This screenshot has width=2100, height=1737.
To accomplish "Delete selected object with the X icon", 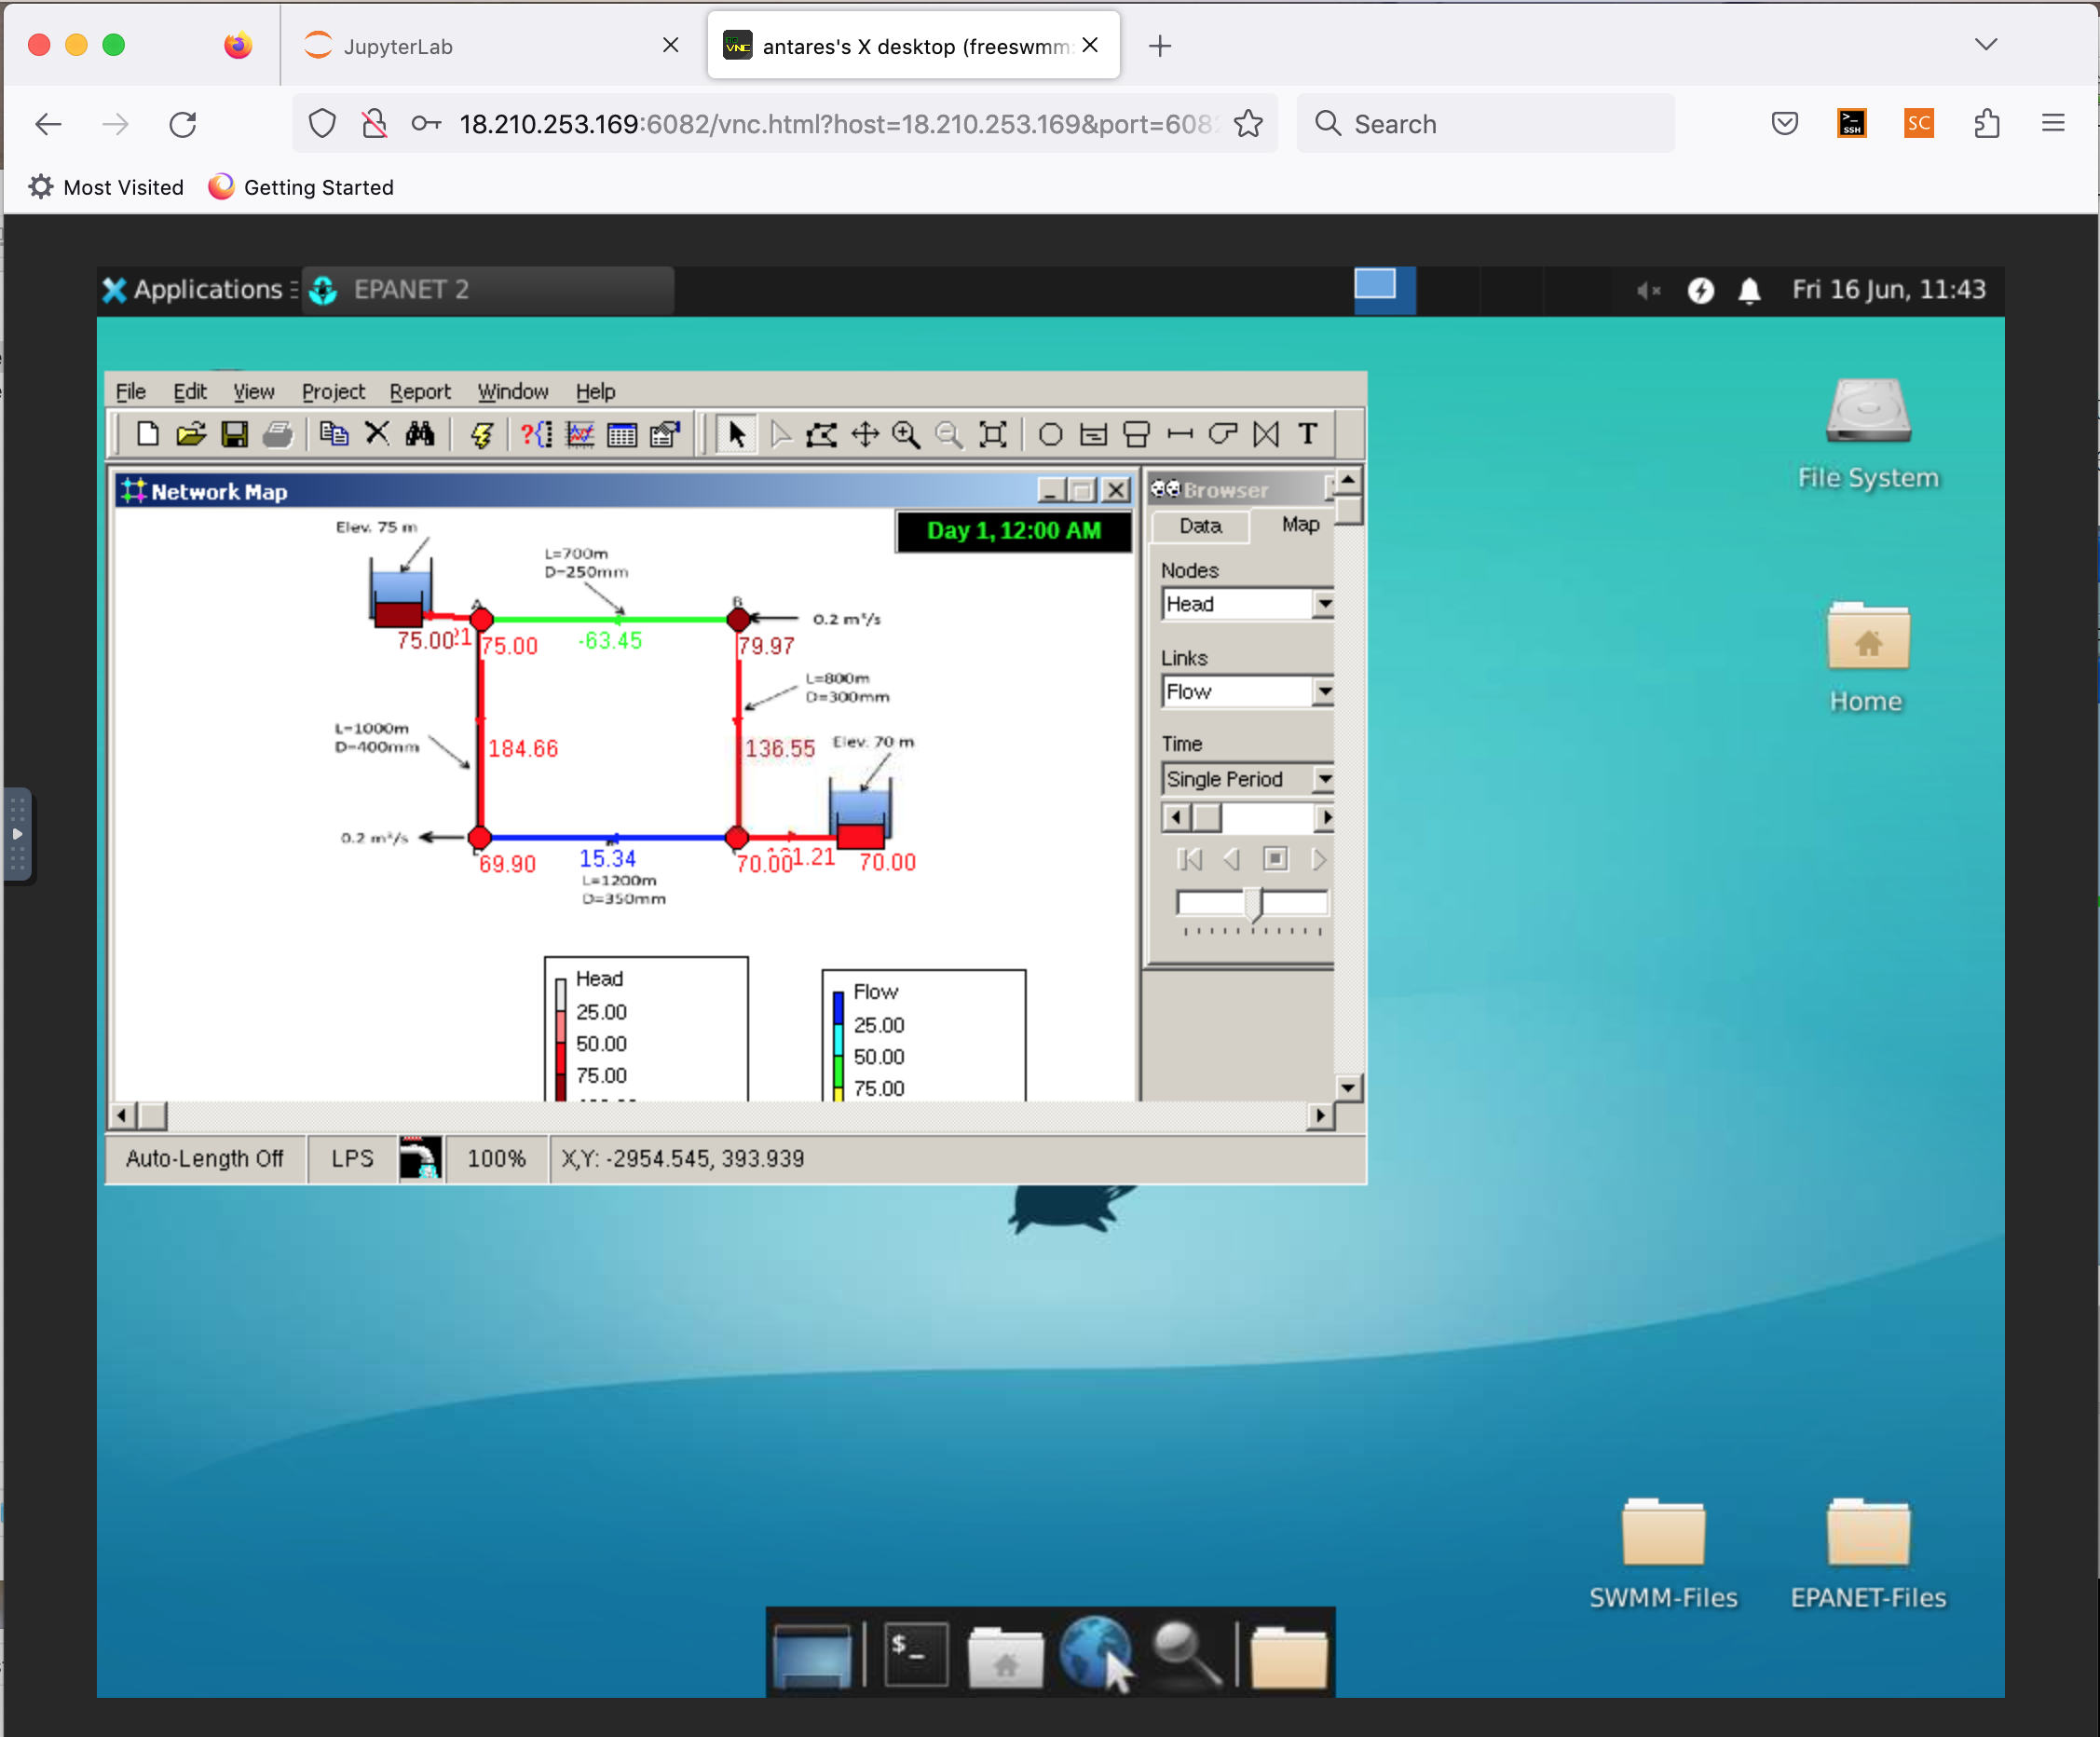I will click(x=377, y=434).
